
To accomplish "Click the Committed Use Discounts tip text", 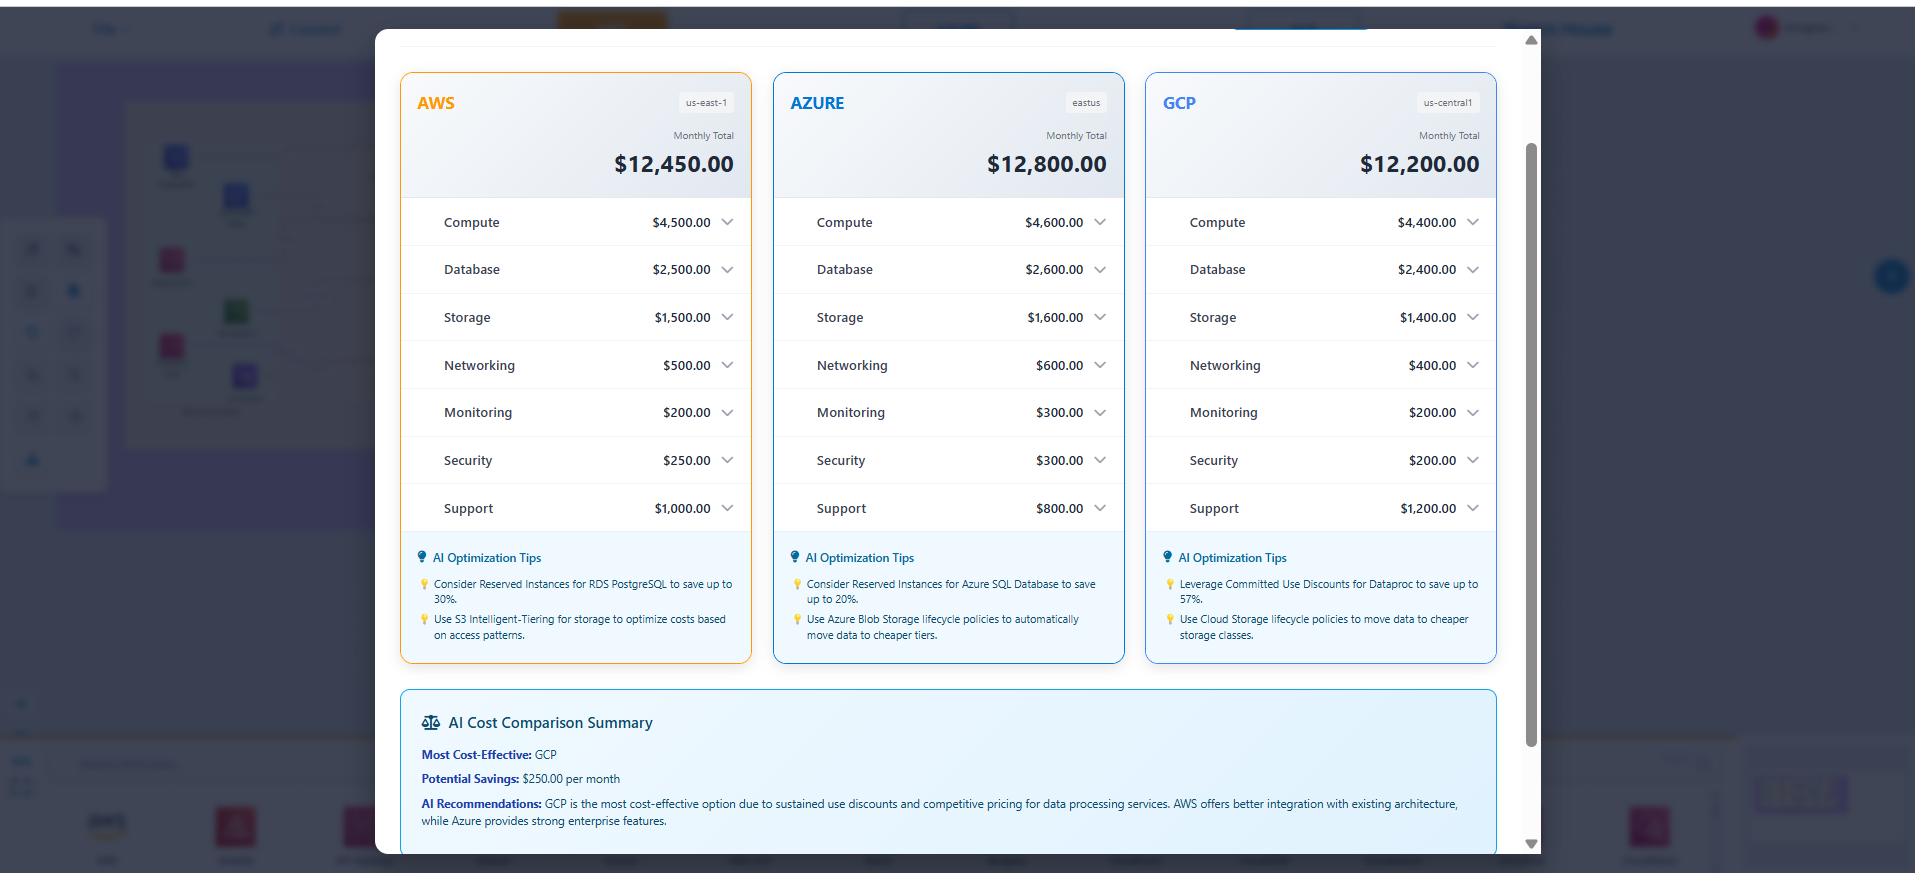I will (1329, 592).
